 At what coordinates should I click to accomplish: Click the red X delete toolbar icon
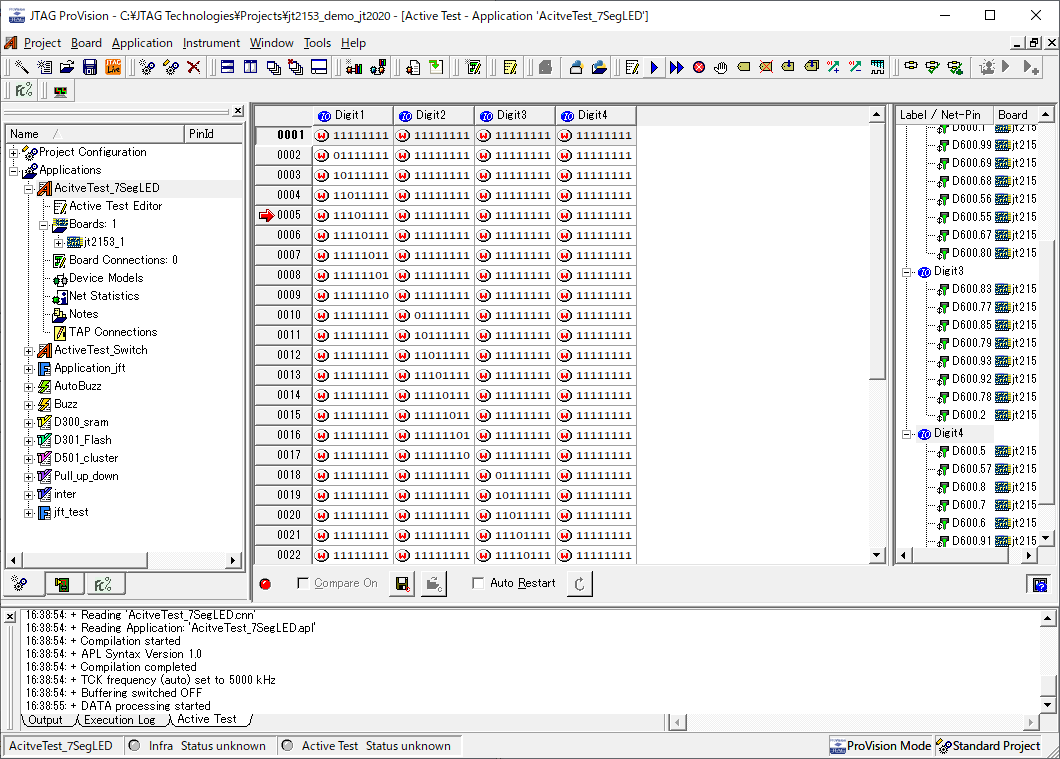coord(193,67)
